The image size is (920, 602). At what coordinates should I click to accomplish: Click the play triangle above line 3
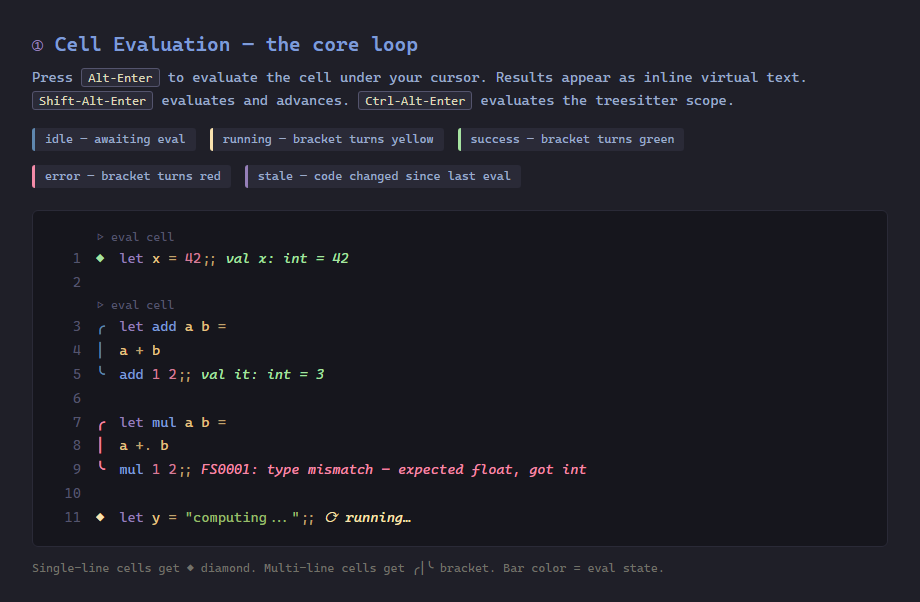[100, 305]
